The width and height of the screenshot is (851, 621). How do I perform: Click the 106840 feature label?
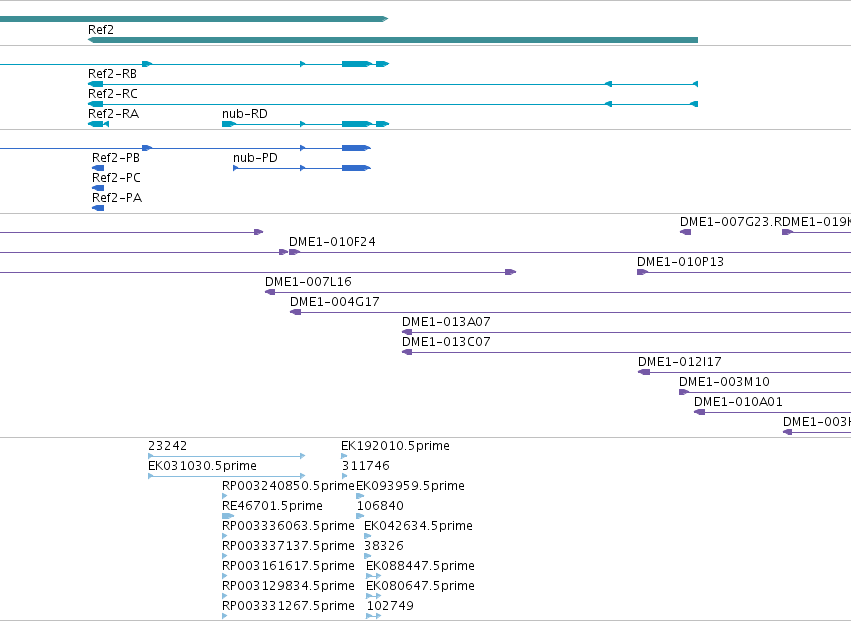pyautogui.click(x=380, y=506)
